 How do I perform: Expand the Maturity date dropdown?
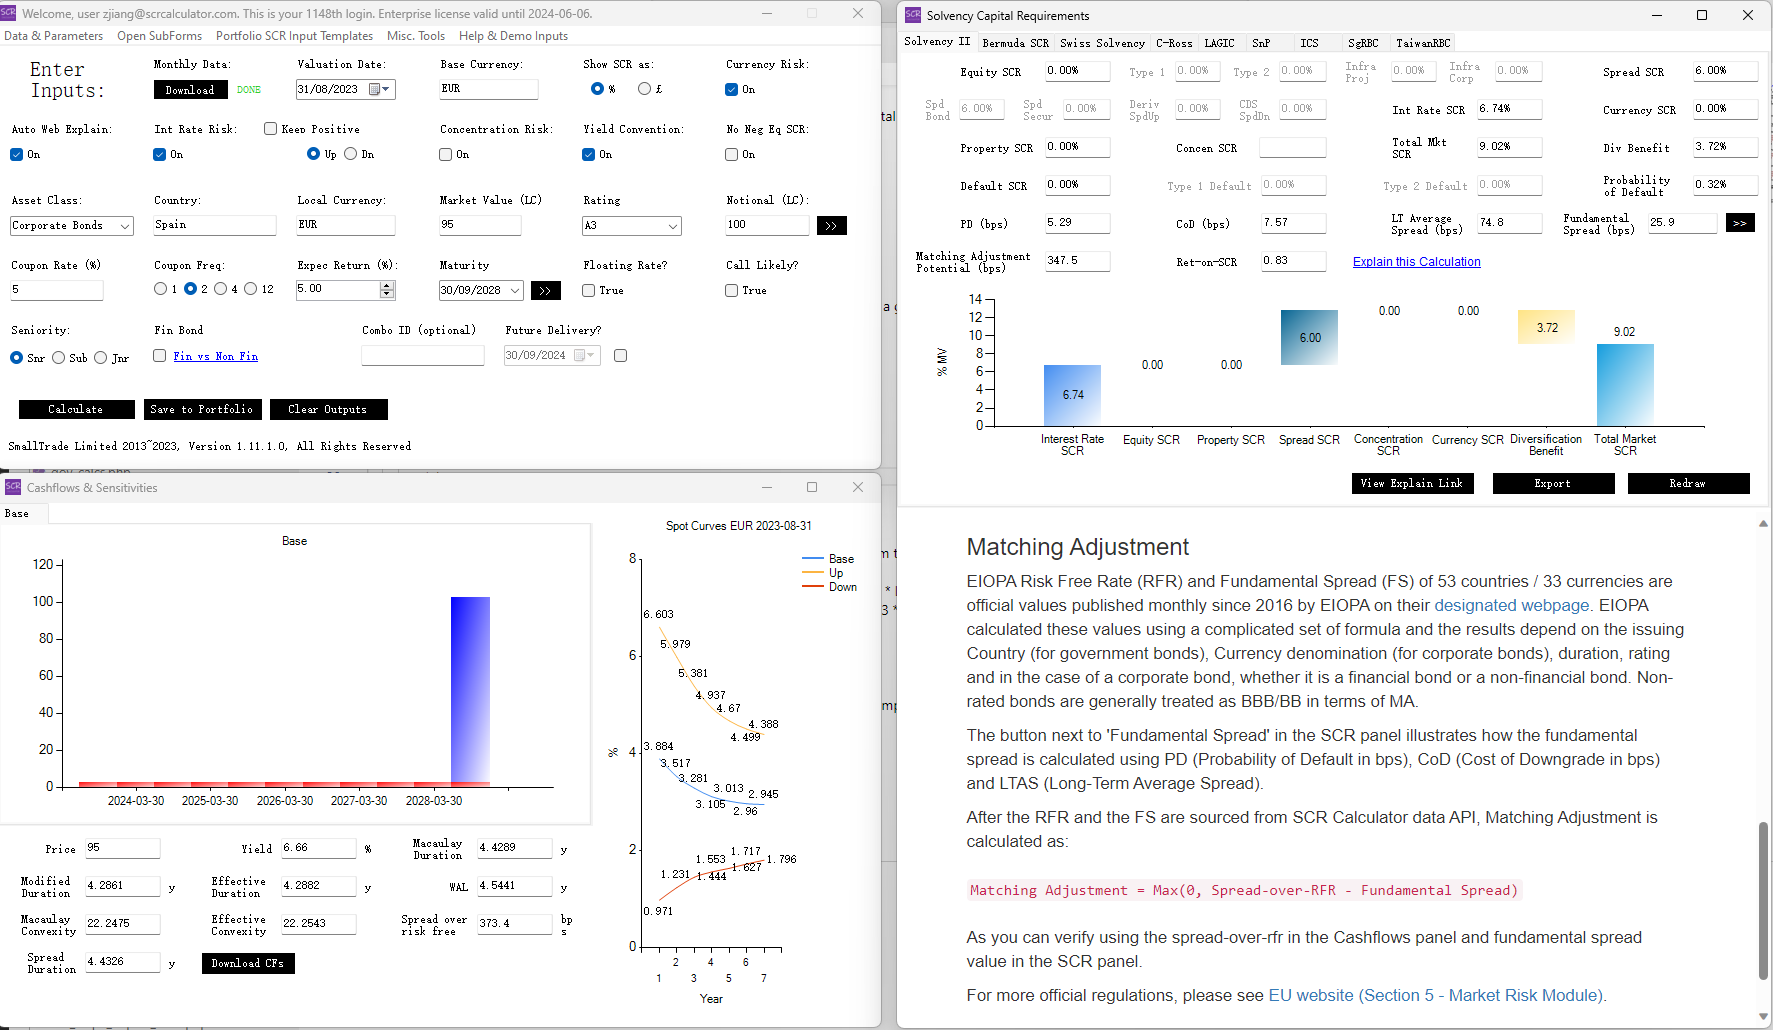515,291
